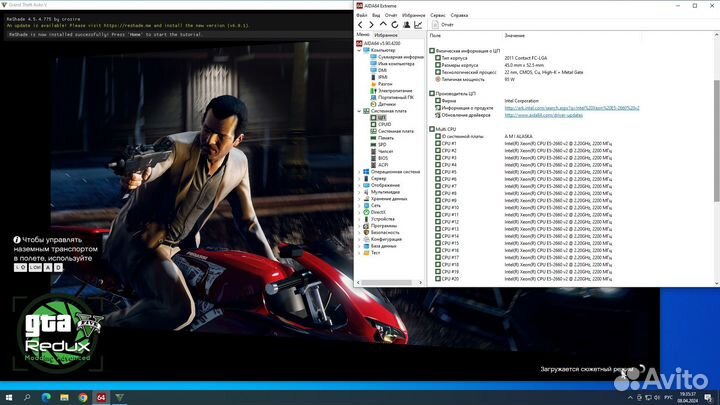Image resolution: width=720 pixels, height=405 pixels.
Task: Open the Файл menu
Action: pos(362,15)
